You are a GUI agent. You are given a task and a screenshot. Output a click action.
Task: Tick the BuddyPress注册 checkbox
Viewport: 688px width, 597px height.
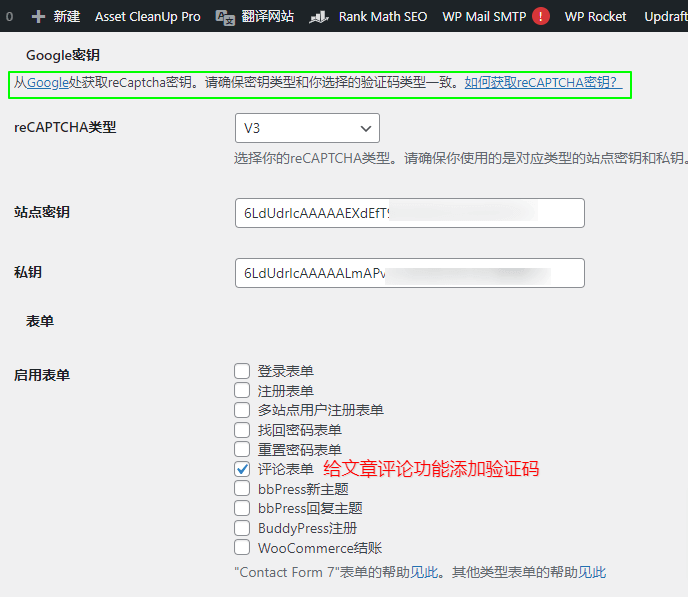pos(242,528)
